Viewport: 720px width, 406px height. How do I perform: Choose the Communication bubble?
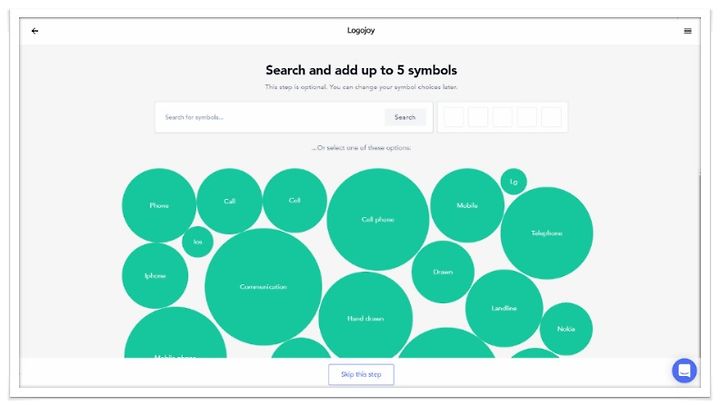(x=263, y=287)
